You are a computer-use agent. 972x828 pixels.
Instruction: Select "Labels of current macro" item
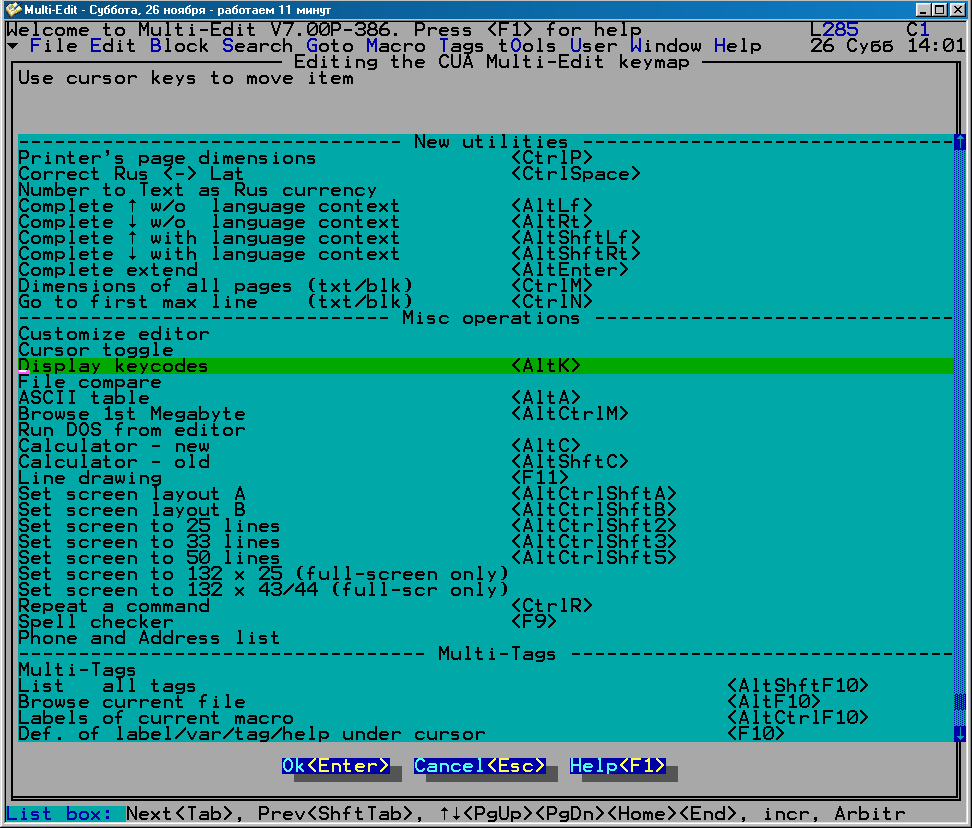tap(485, 719)
